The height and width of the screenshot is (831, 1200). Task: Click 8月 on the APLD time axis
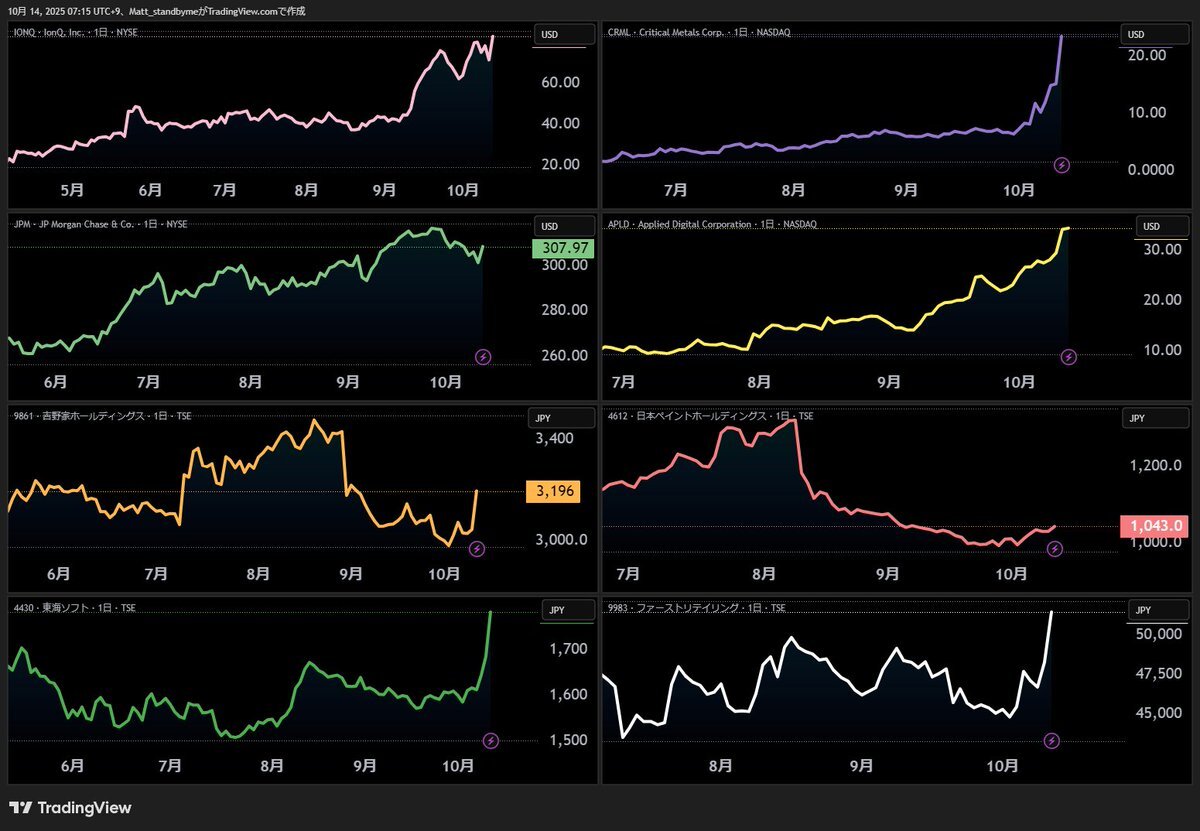tap(759, 381)
